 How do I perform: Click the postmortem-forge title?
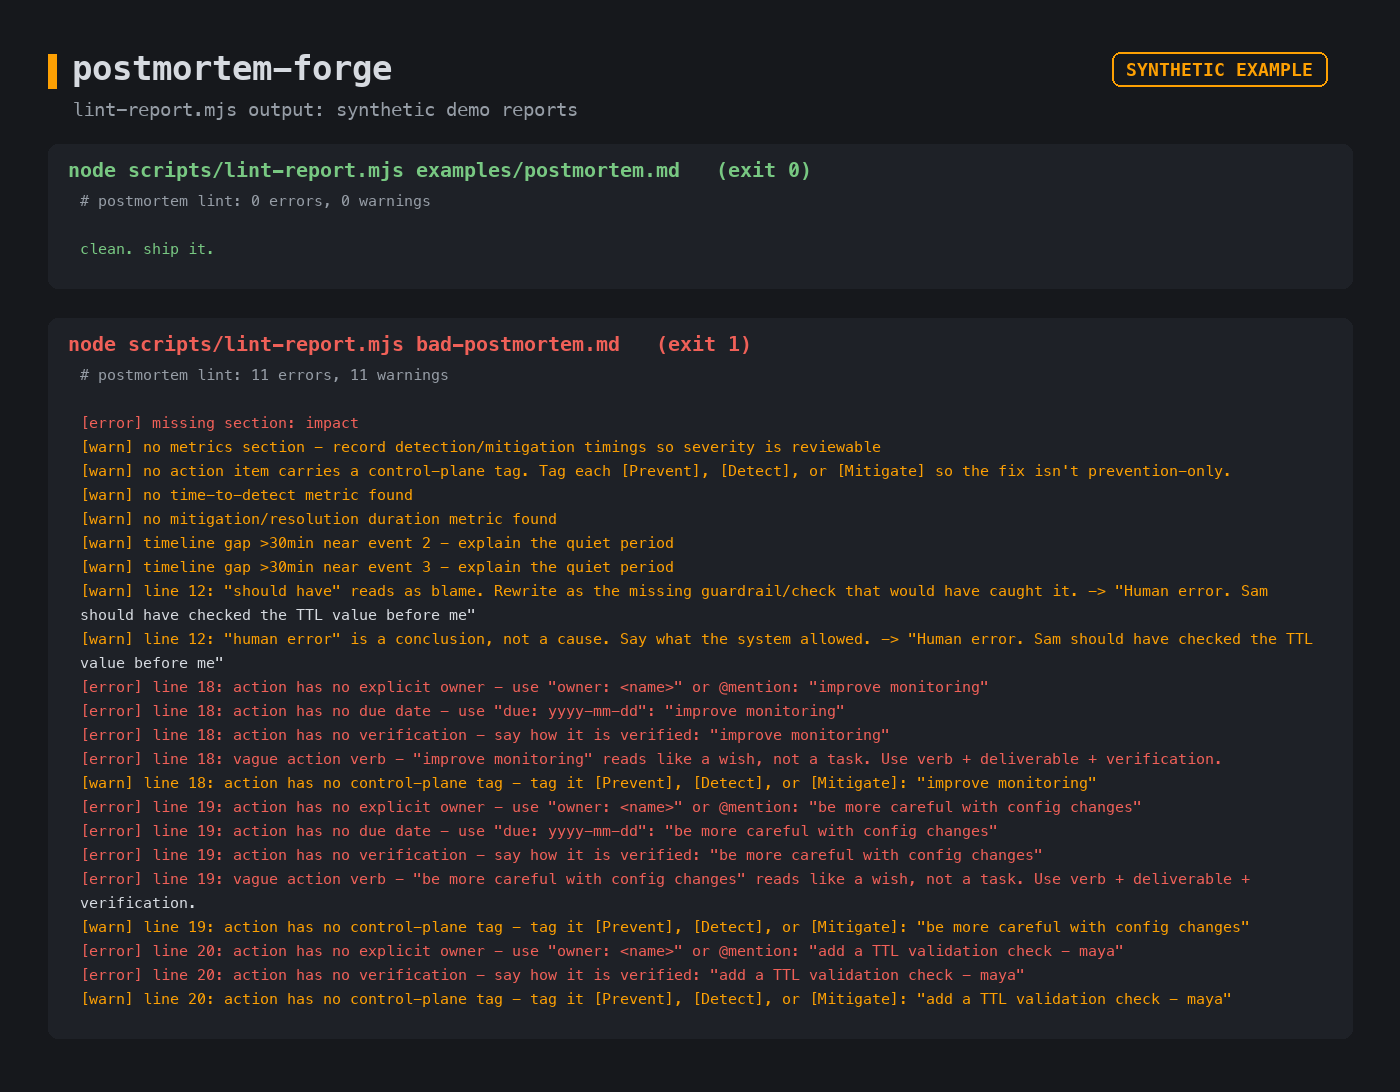click(232, 69)
